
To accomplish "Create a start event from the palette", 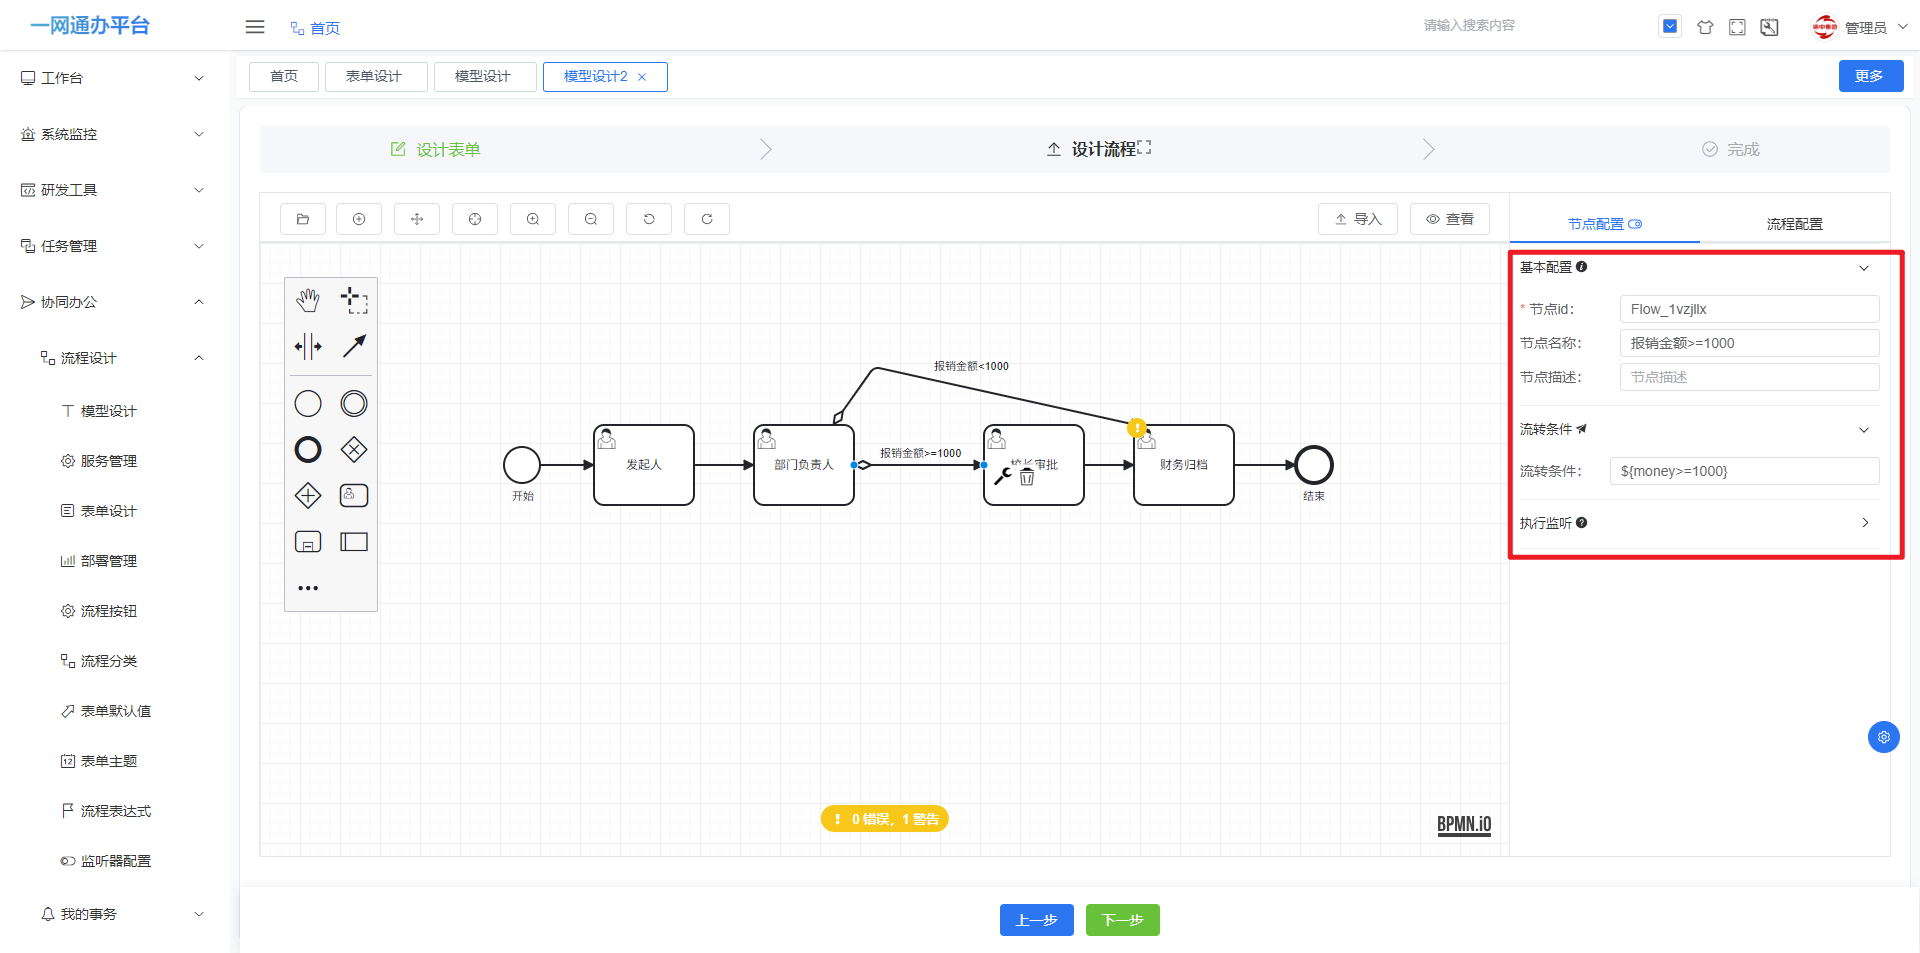I will point(308,403).
